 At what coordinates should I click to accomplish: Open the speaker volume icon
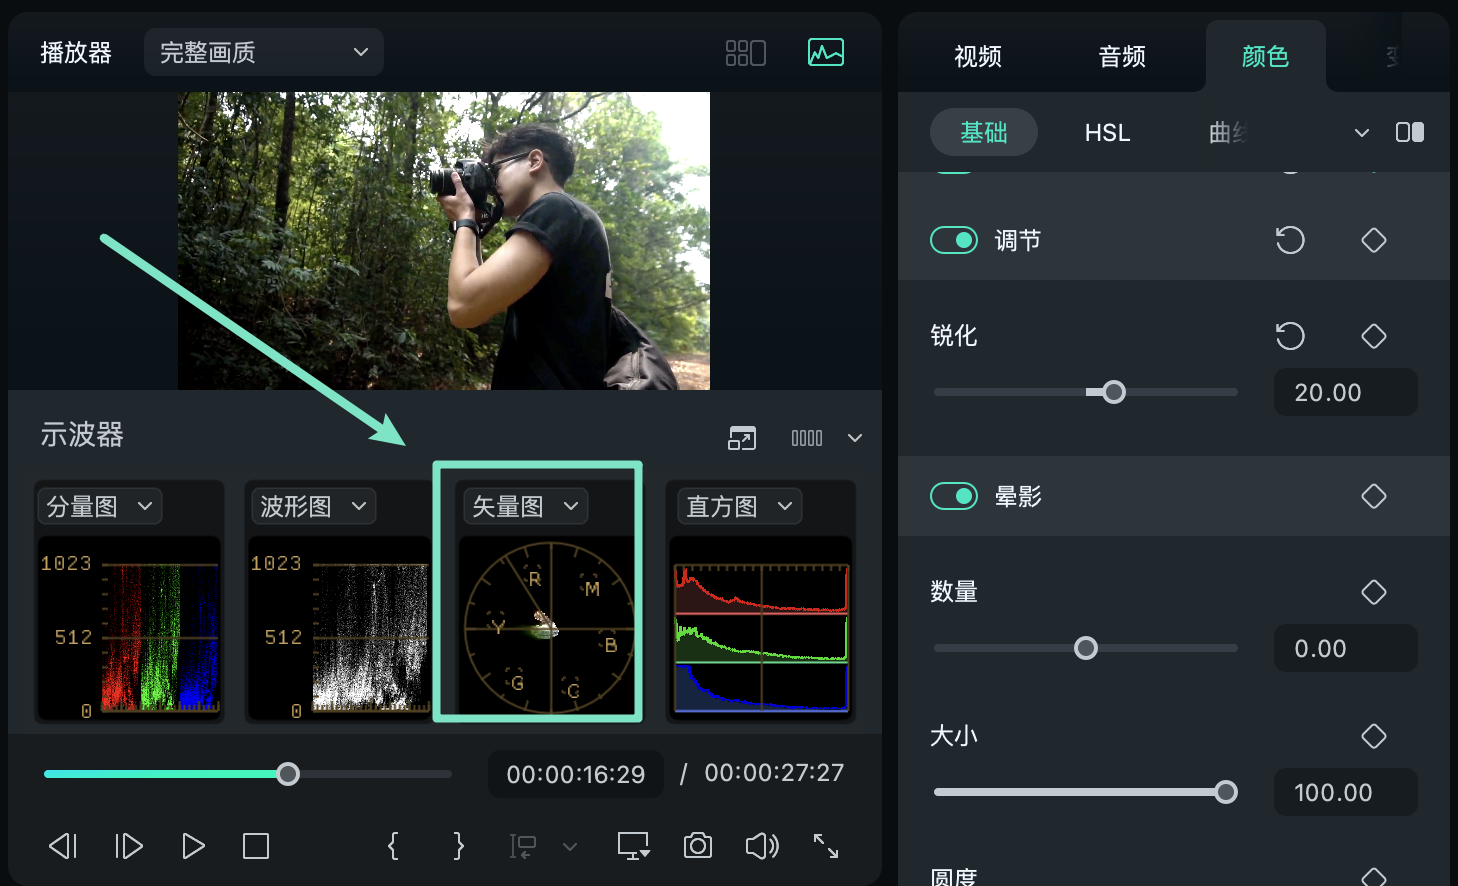pos(761,846)
